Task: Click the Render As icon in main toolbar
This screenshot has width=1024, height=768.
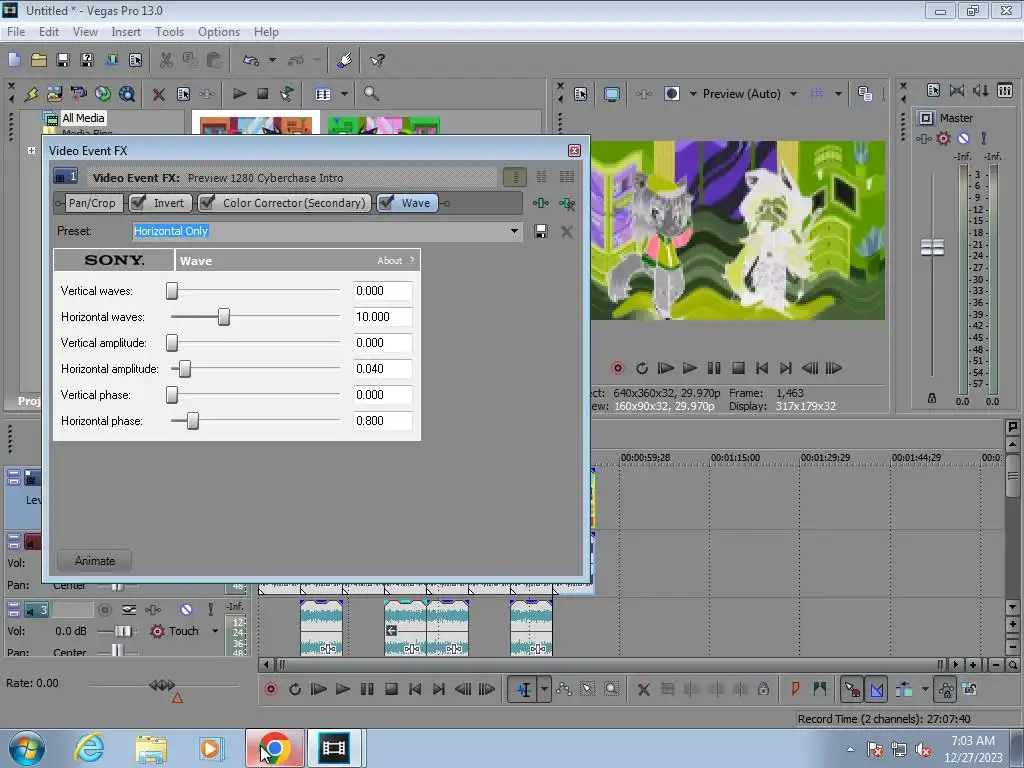Action: (111, 60)
